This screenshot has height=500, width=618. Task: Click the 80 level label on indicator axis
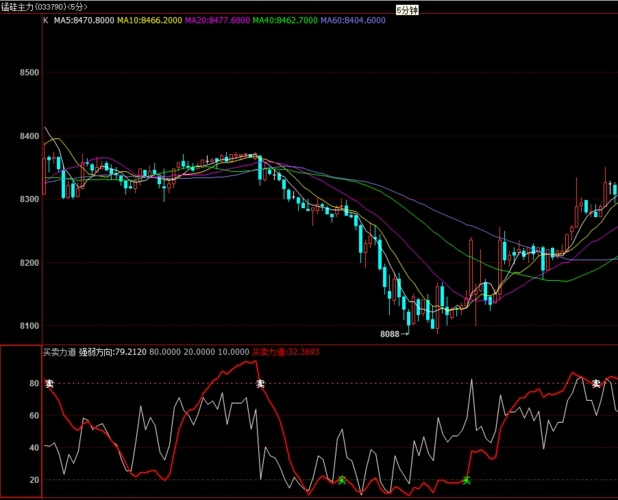[34, 383]
